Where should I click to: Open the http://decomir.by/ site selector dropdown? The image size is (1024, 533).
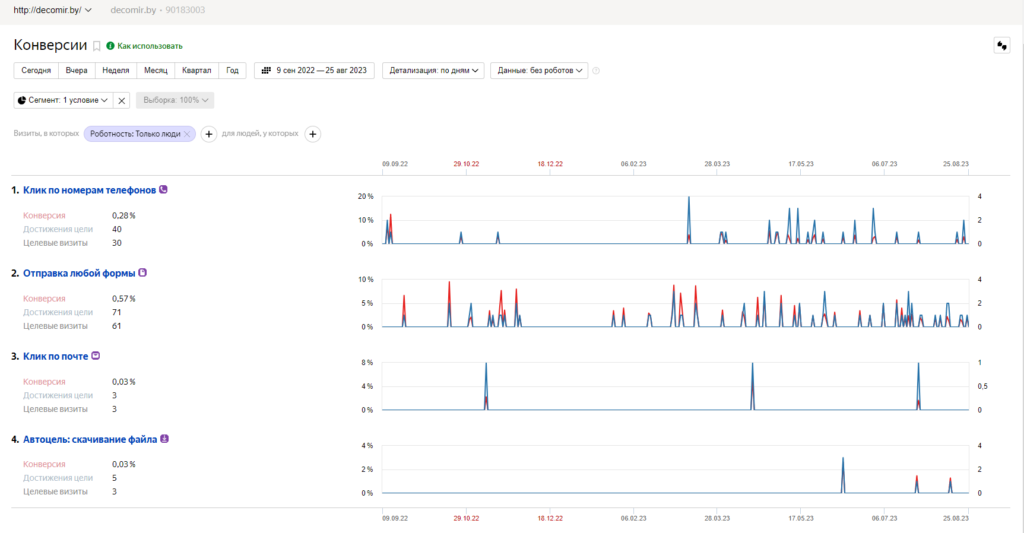52,10
